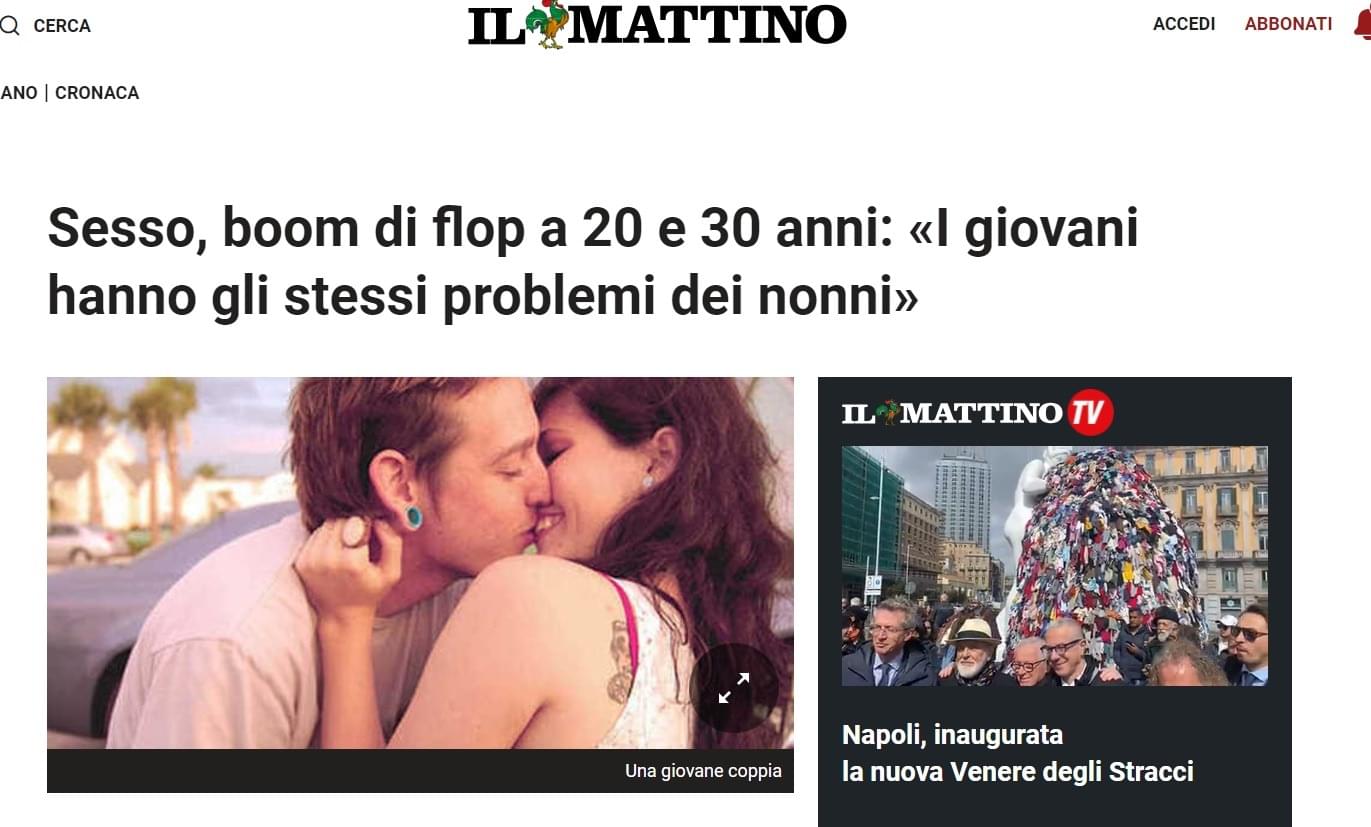
Task: Click the caption Una giovane coppia
Action: click(x=703, y=771)
